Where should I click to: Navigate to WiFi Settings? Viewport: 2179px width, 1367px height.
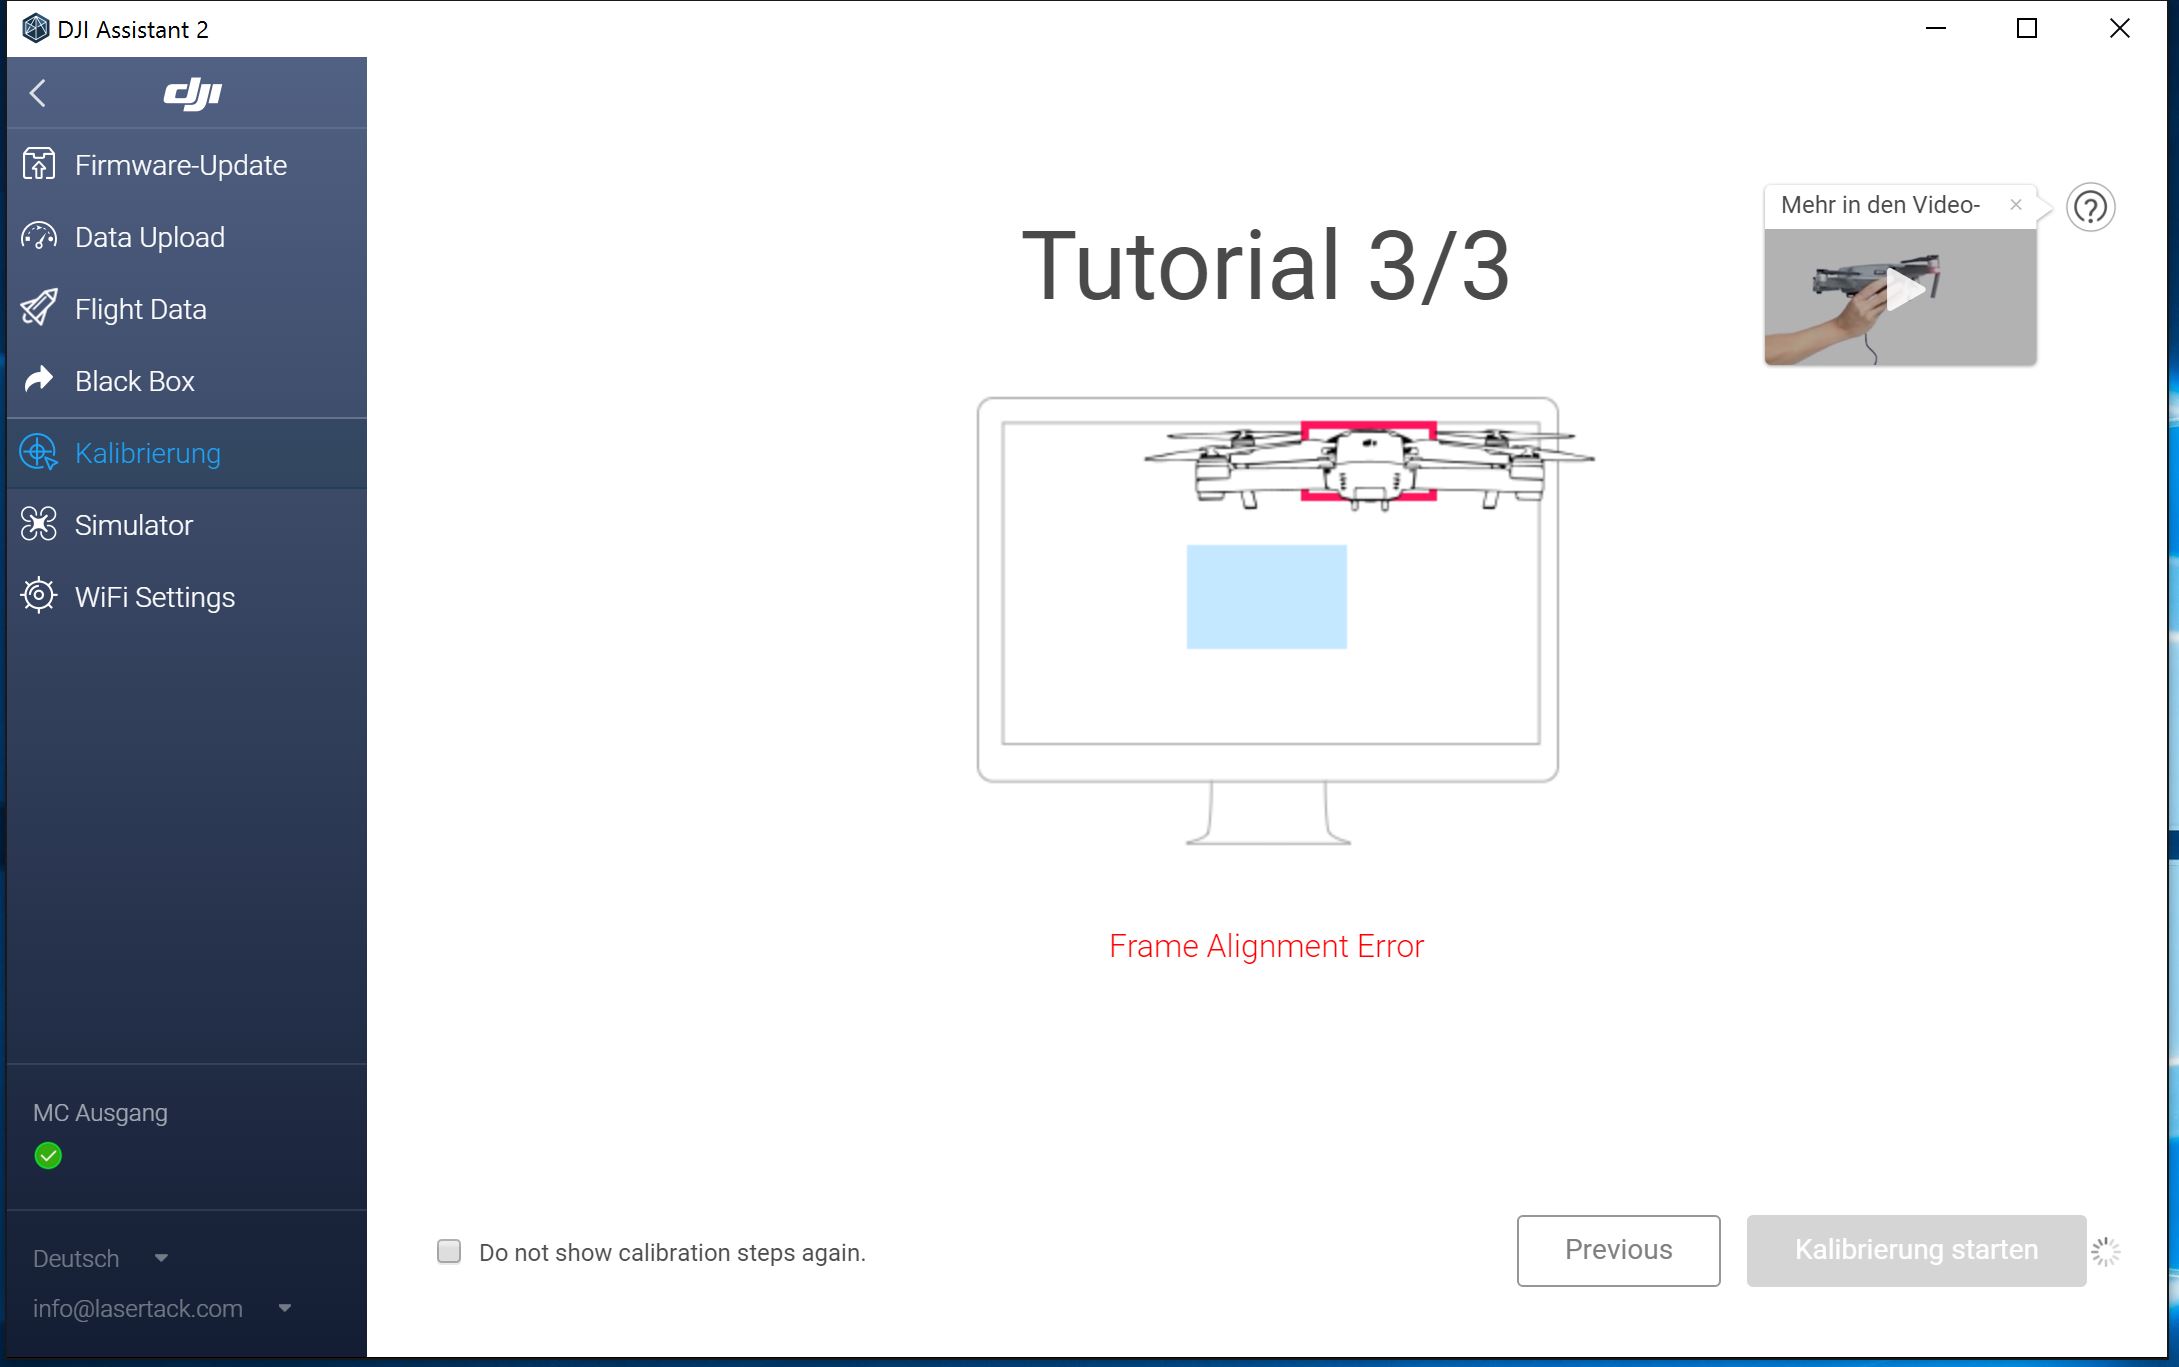154,595
